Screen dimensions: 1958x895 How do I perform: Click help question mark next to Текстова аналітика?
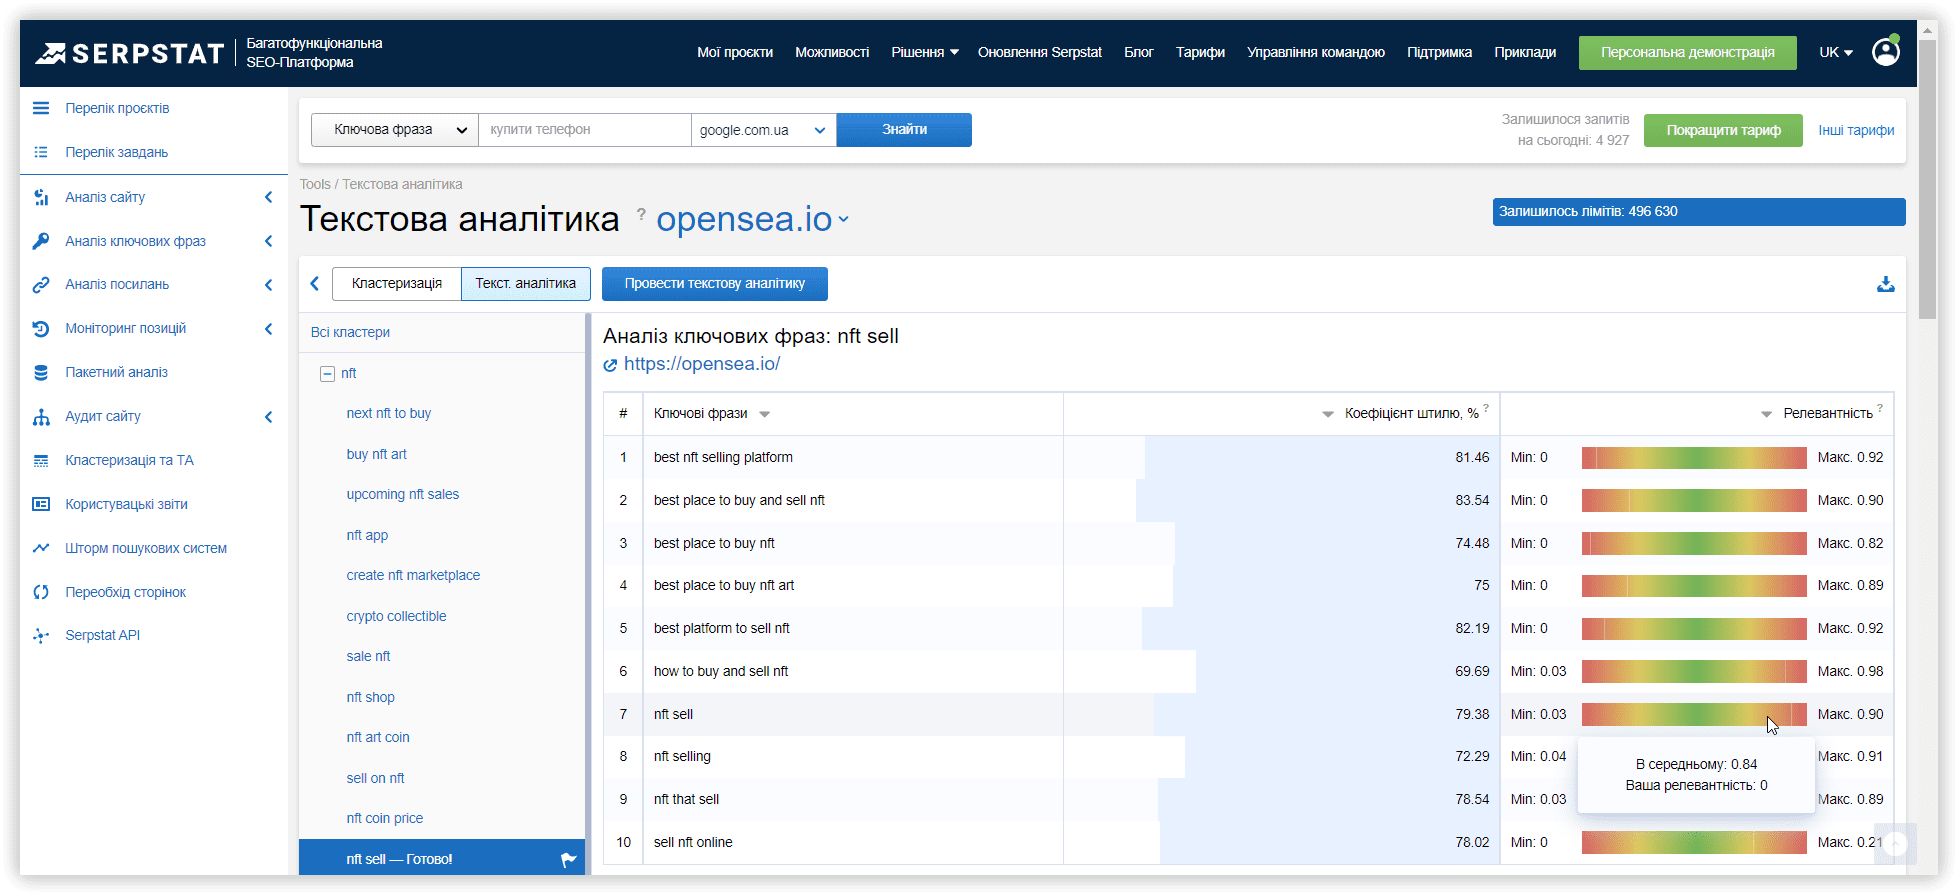(x=641, y=213)
